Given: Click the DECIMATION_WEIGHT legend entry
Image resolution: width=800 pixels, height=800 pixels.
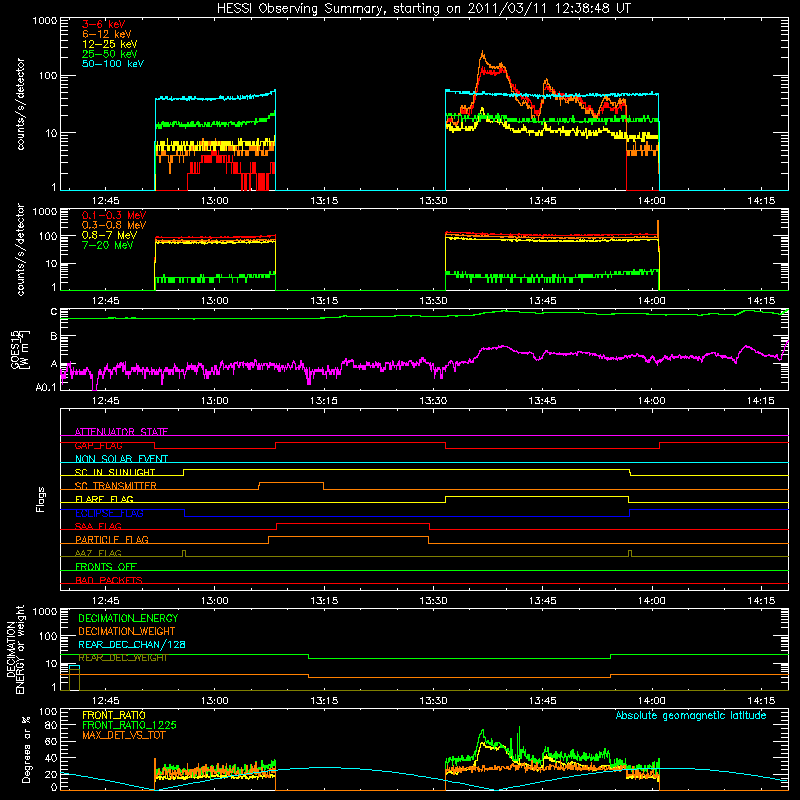Looking at the screenshot, I should tap(127, 632).
